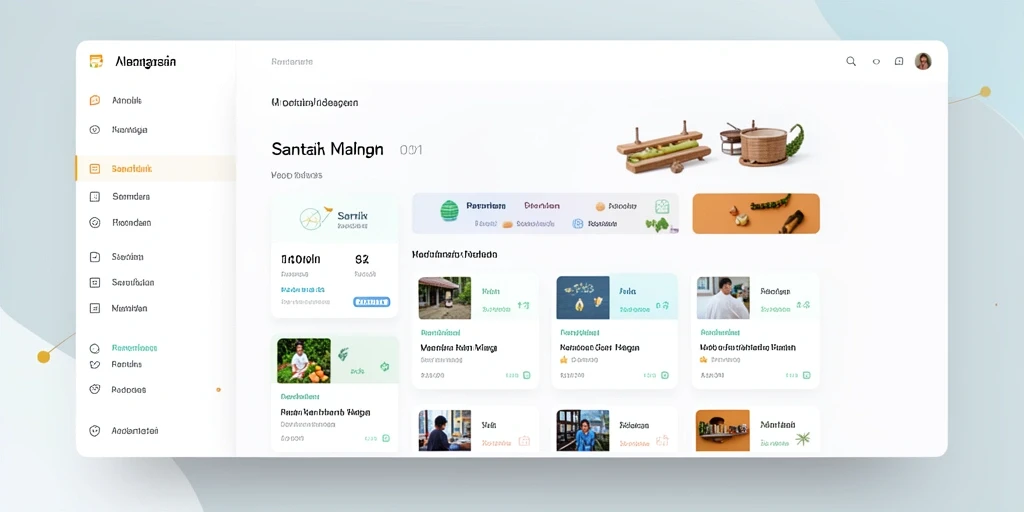Click the bird-shaped icon in the sidebar

coord(95,364)
